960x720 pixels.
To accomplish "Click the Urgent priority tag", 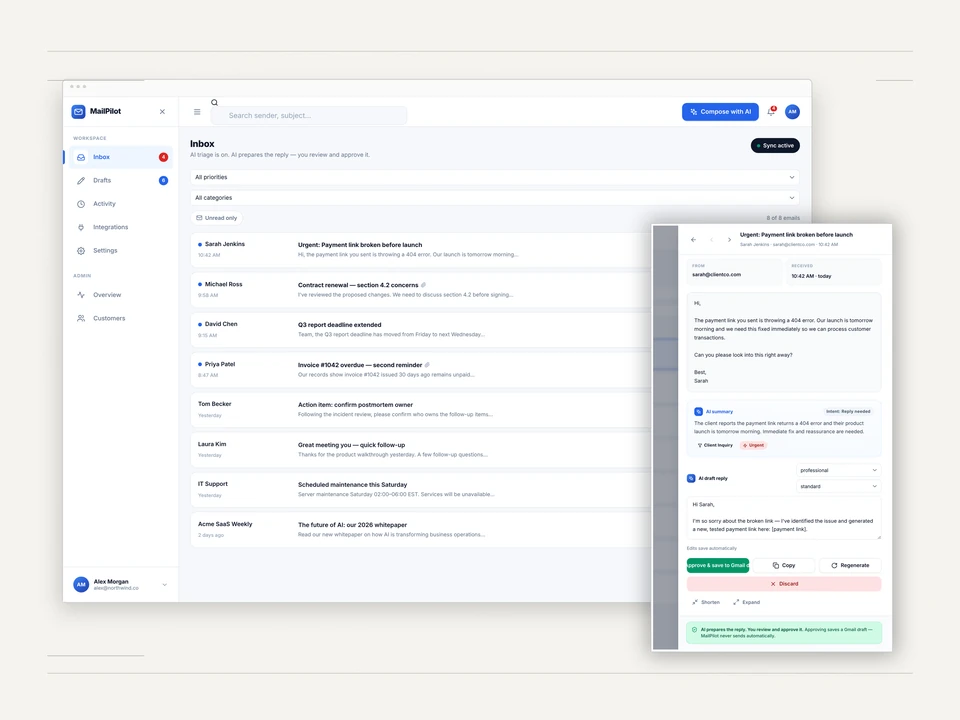I will pyautogui.click(x=753, y=445).
